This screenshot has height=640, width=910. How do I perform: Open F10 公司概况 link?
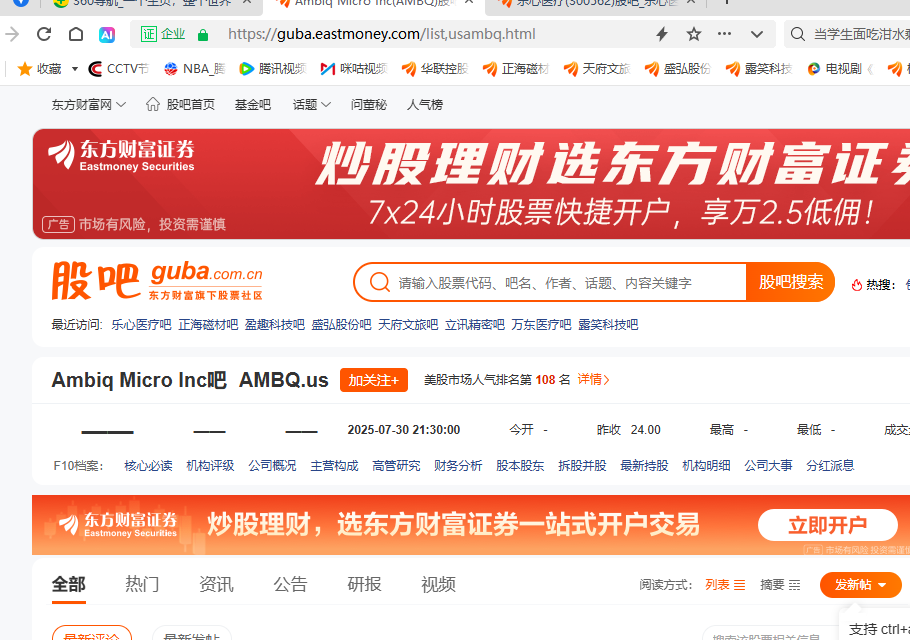[x=272, y=465]
